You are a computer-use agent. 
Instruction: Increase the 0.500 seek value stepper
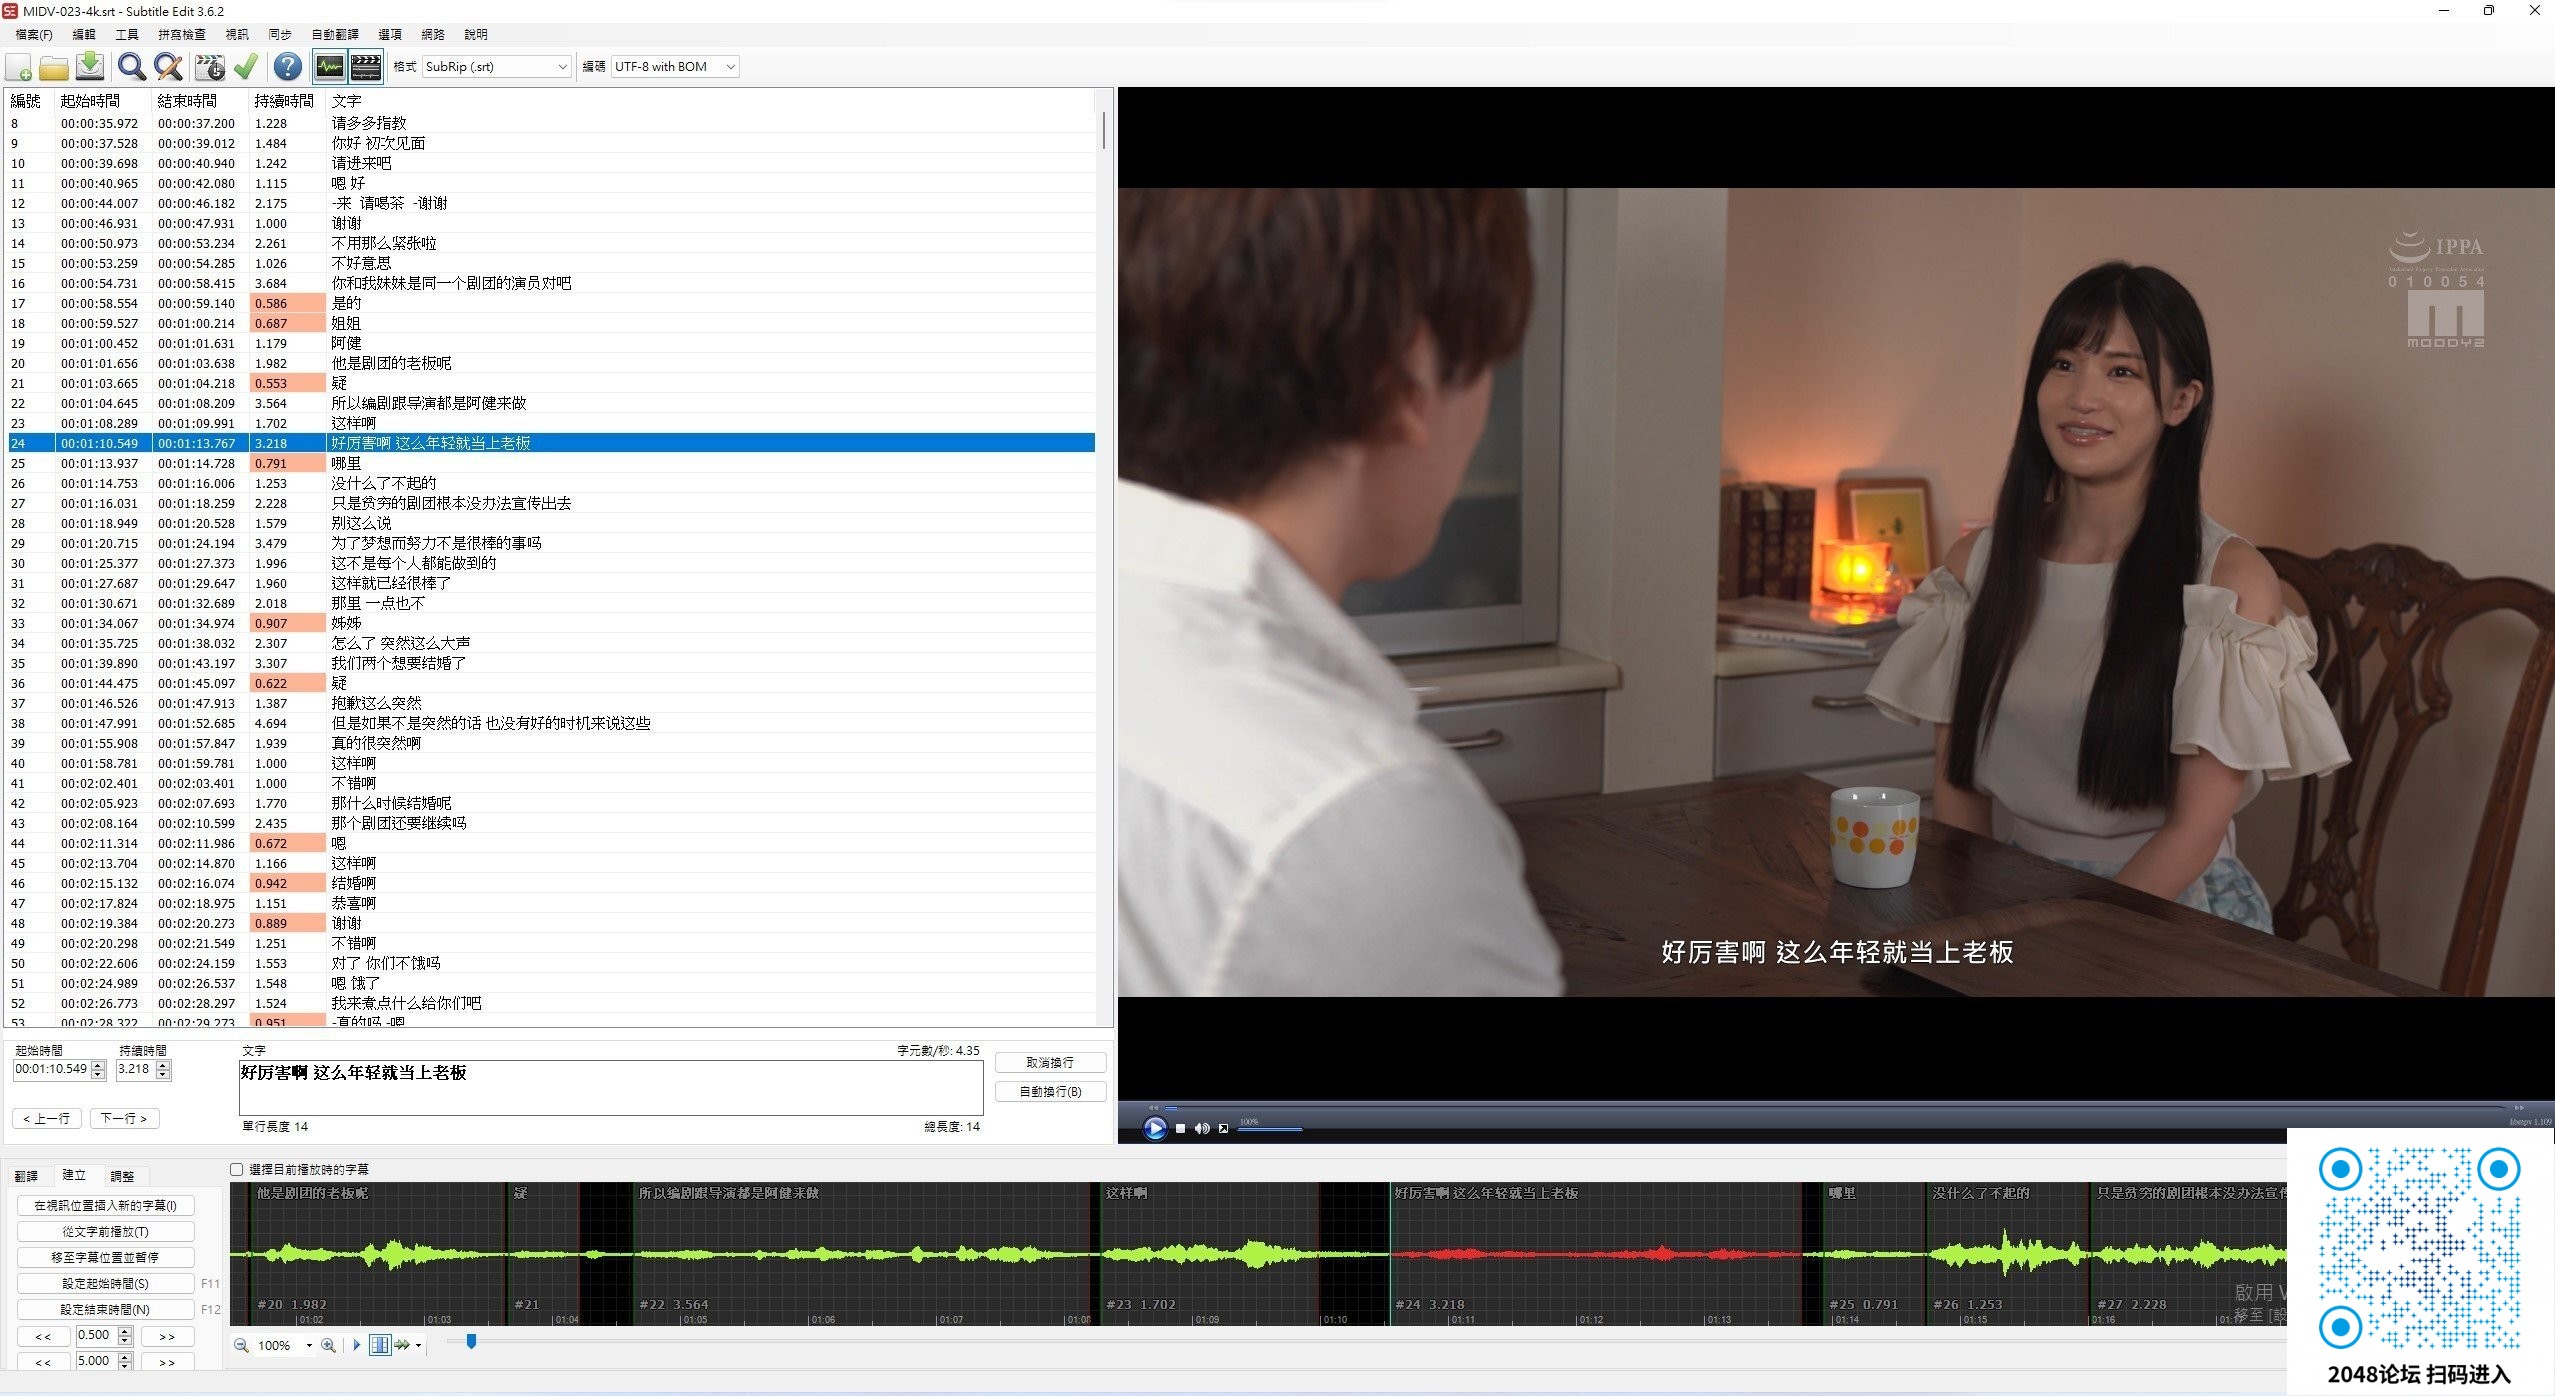[125, 1331]
